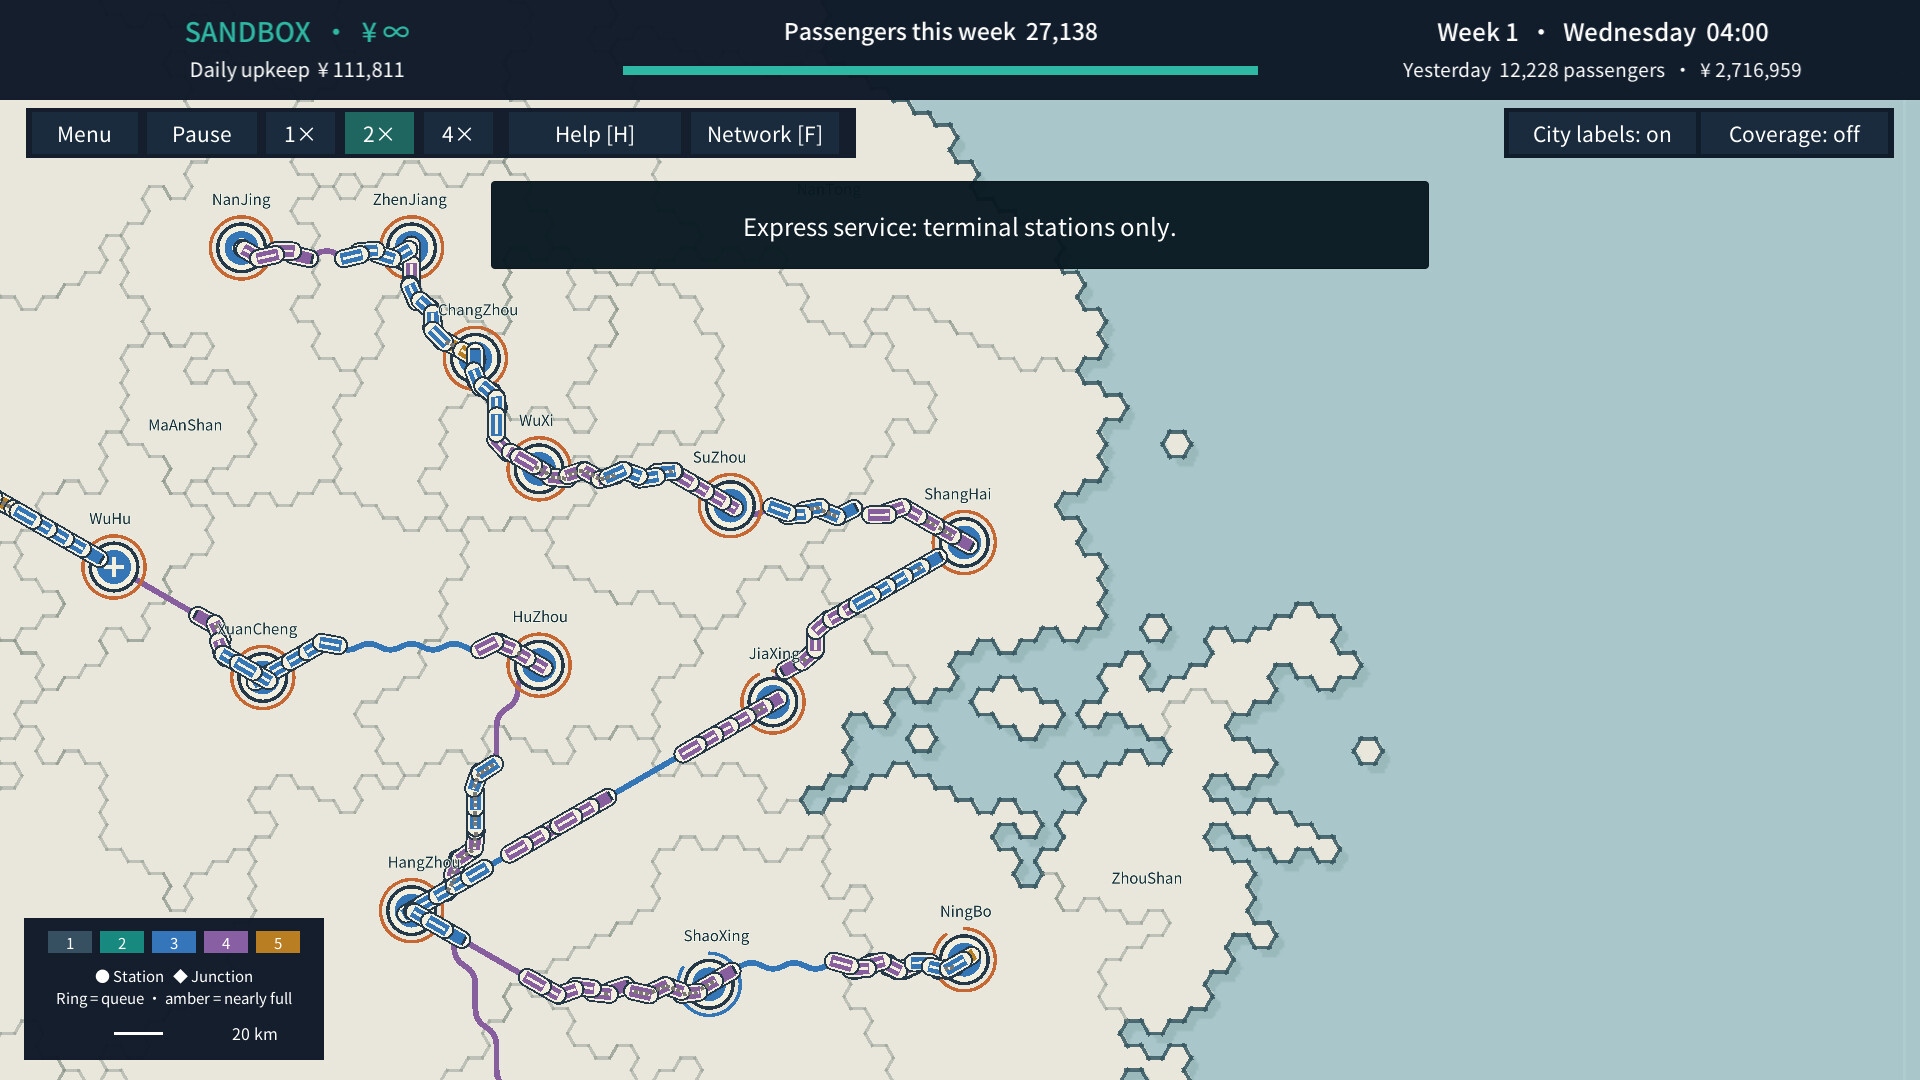This screenshot has height=1080, width=1920.
Task: Click the 20 km scale bar
Action: pos(138,1033)
